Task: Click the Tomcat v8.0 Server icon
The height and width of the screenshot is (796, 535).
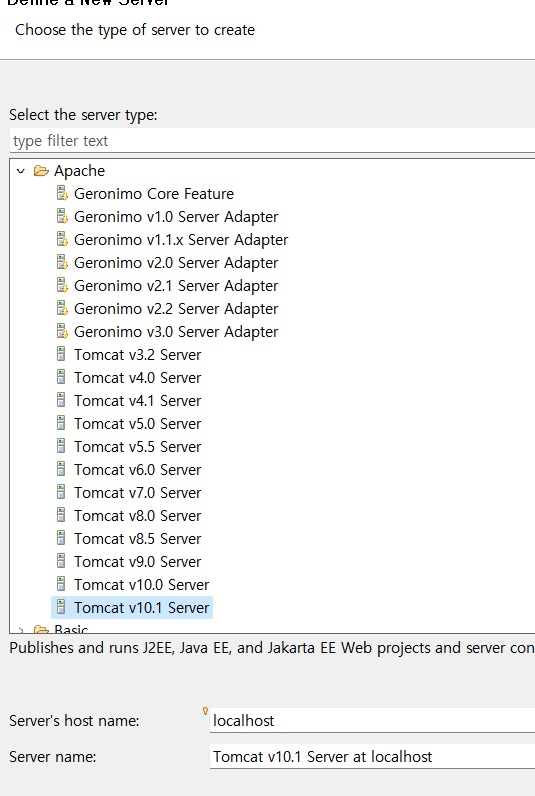Action: tap(61, 515)
